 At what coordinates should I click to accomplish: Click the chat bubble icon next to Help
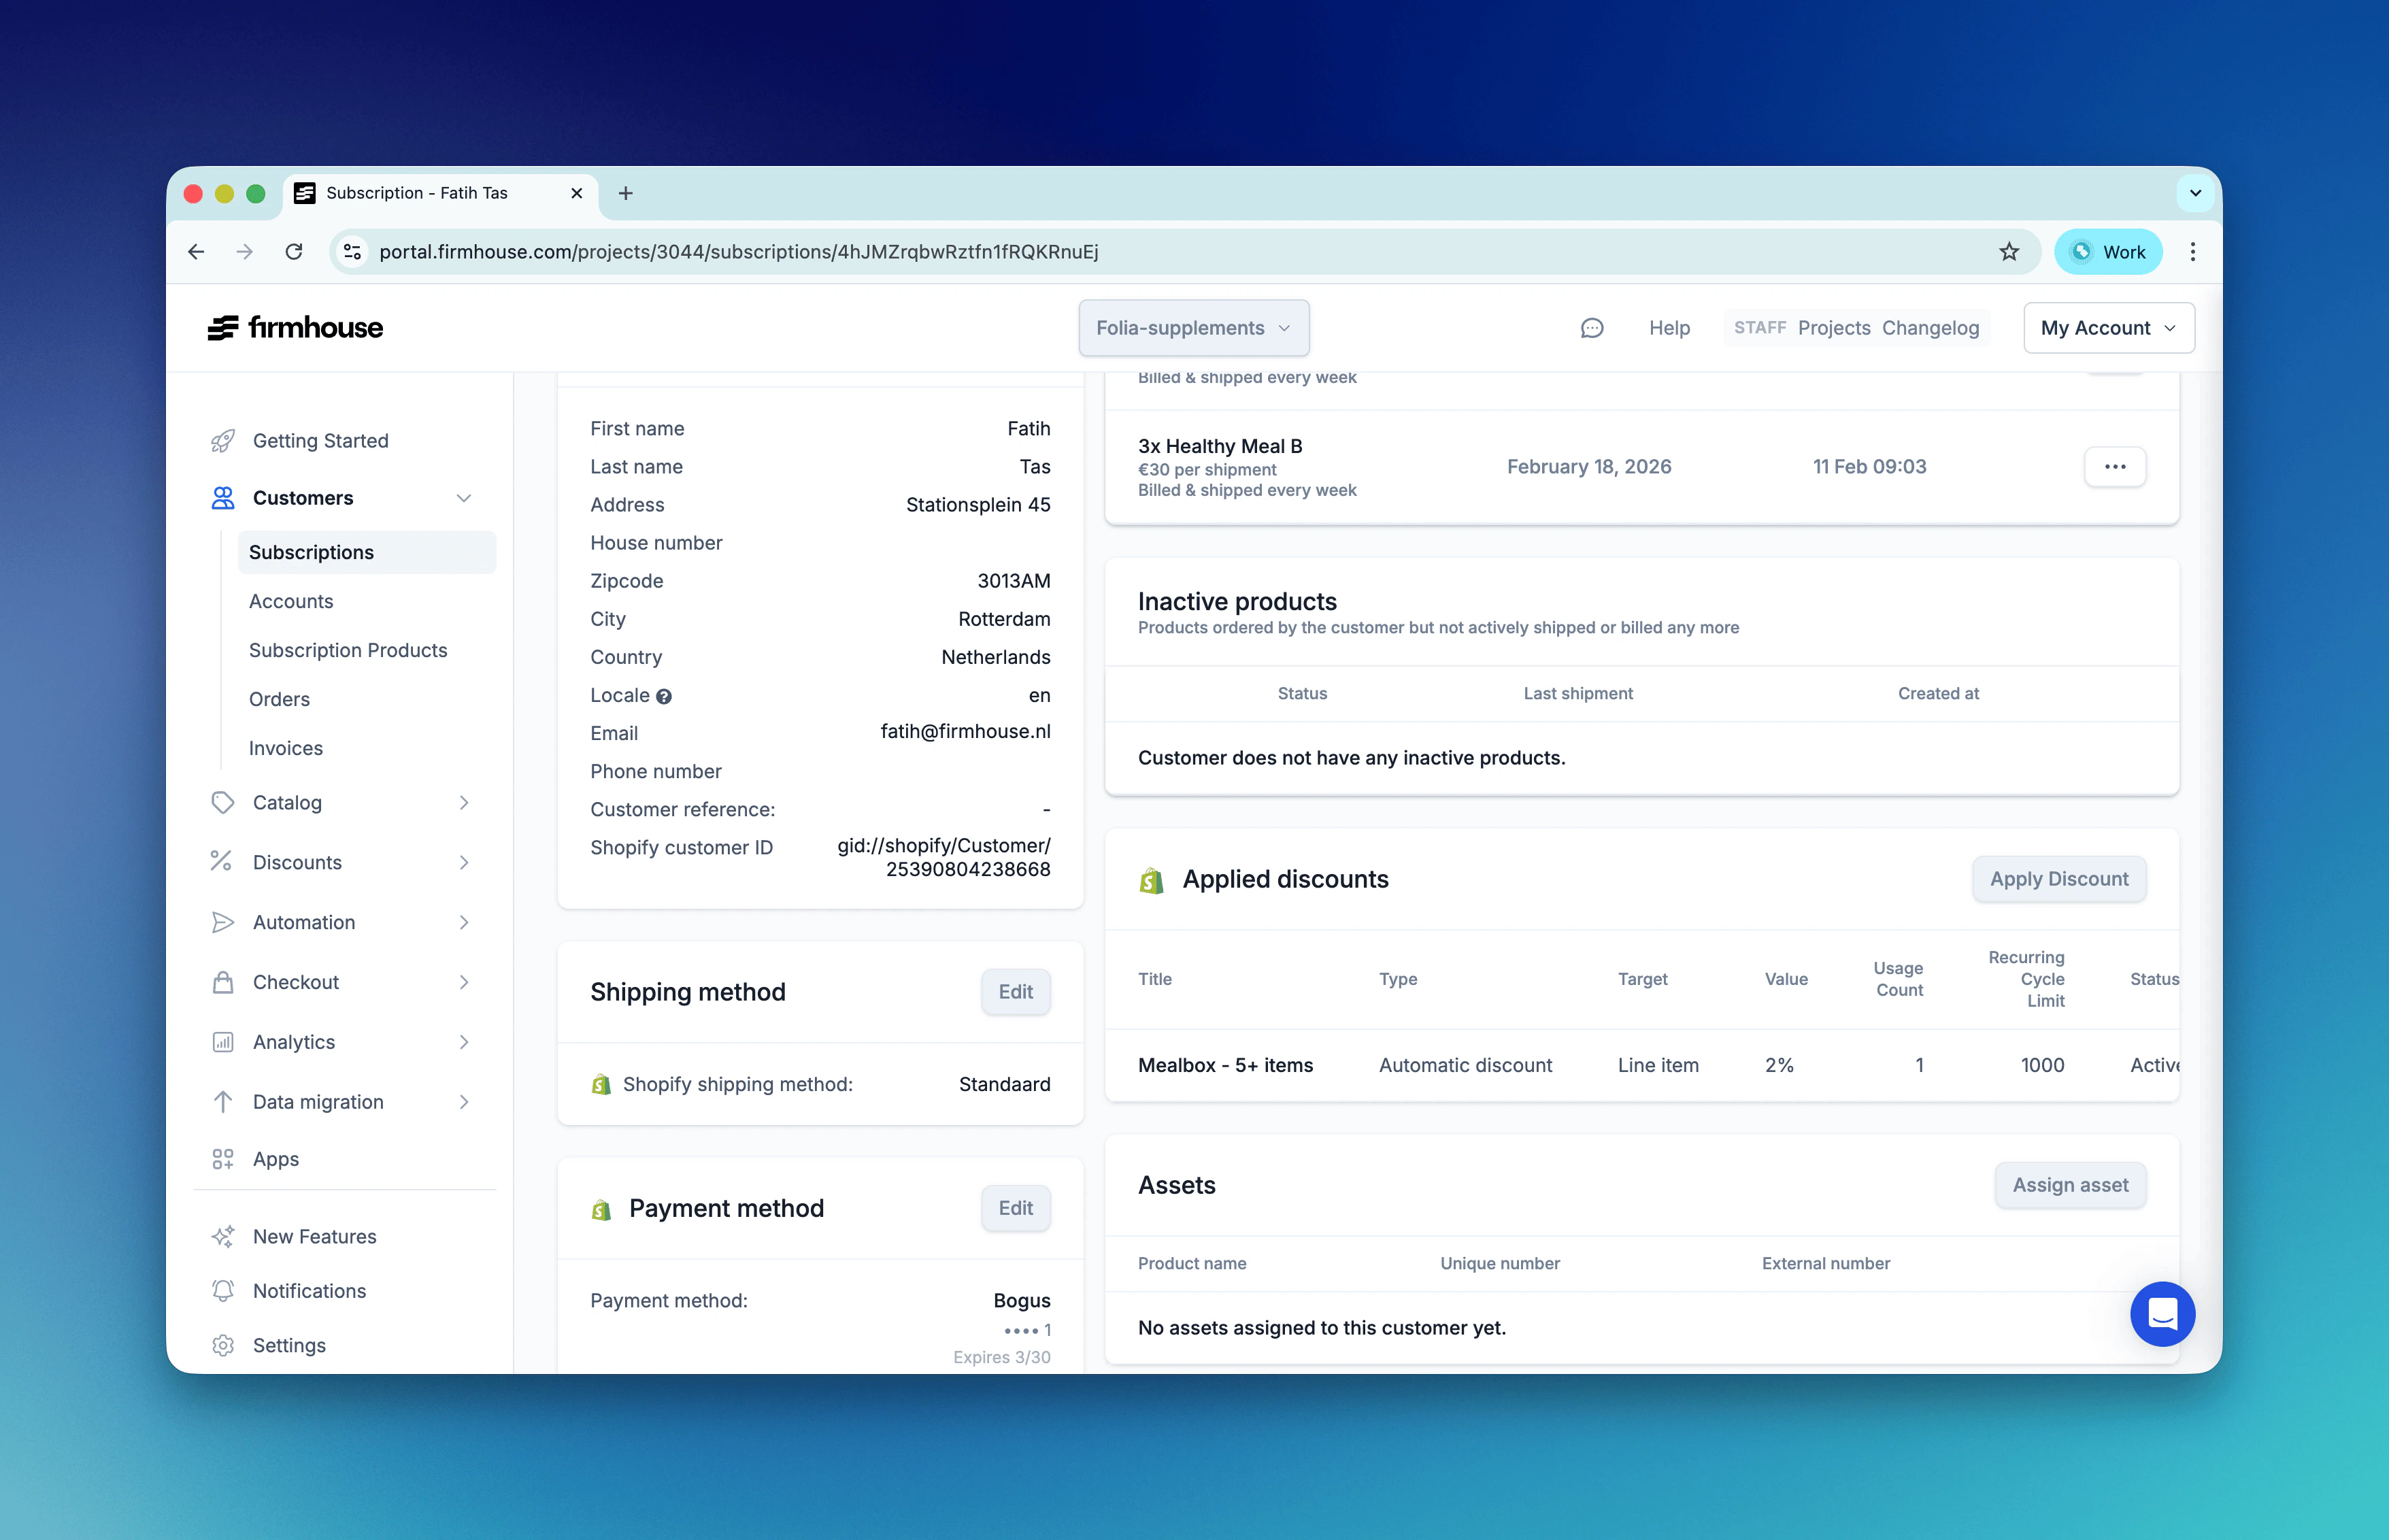tap(1592, 327)
